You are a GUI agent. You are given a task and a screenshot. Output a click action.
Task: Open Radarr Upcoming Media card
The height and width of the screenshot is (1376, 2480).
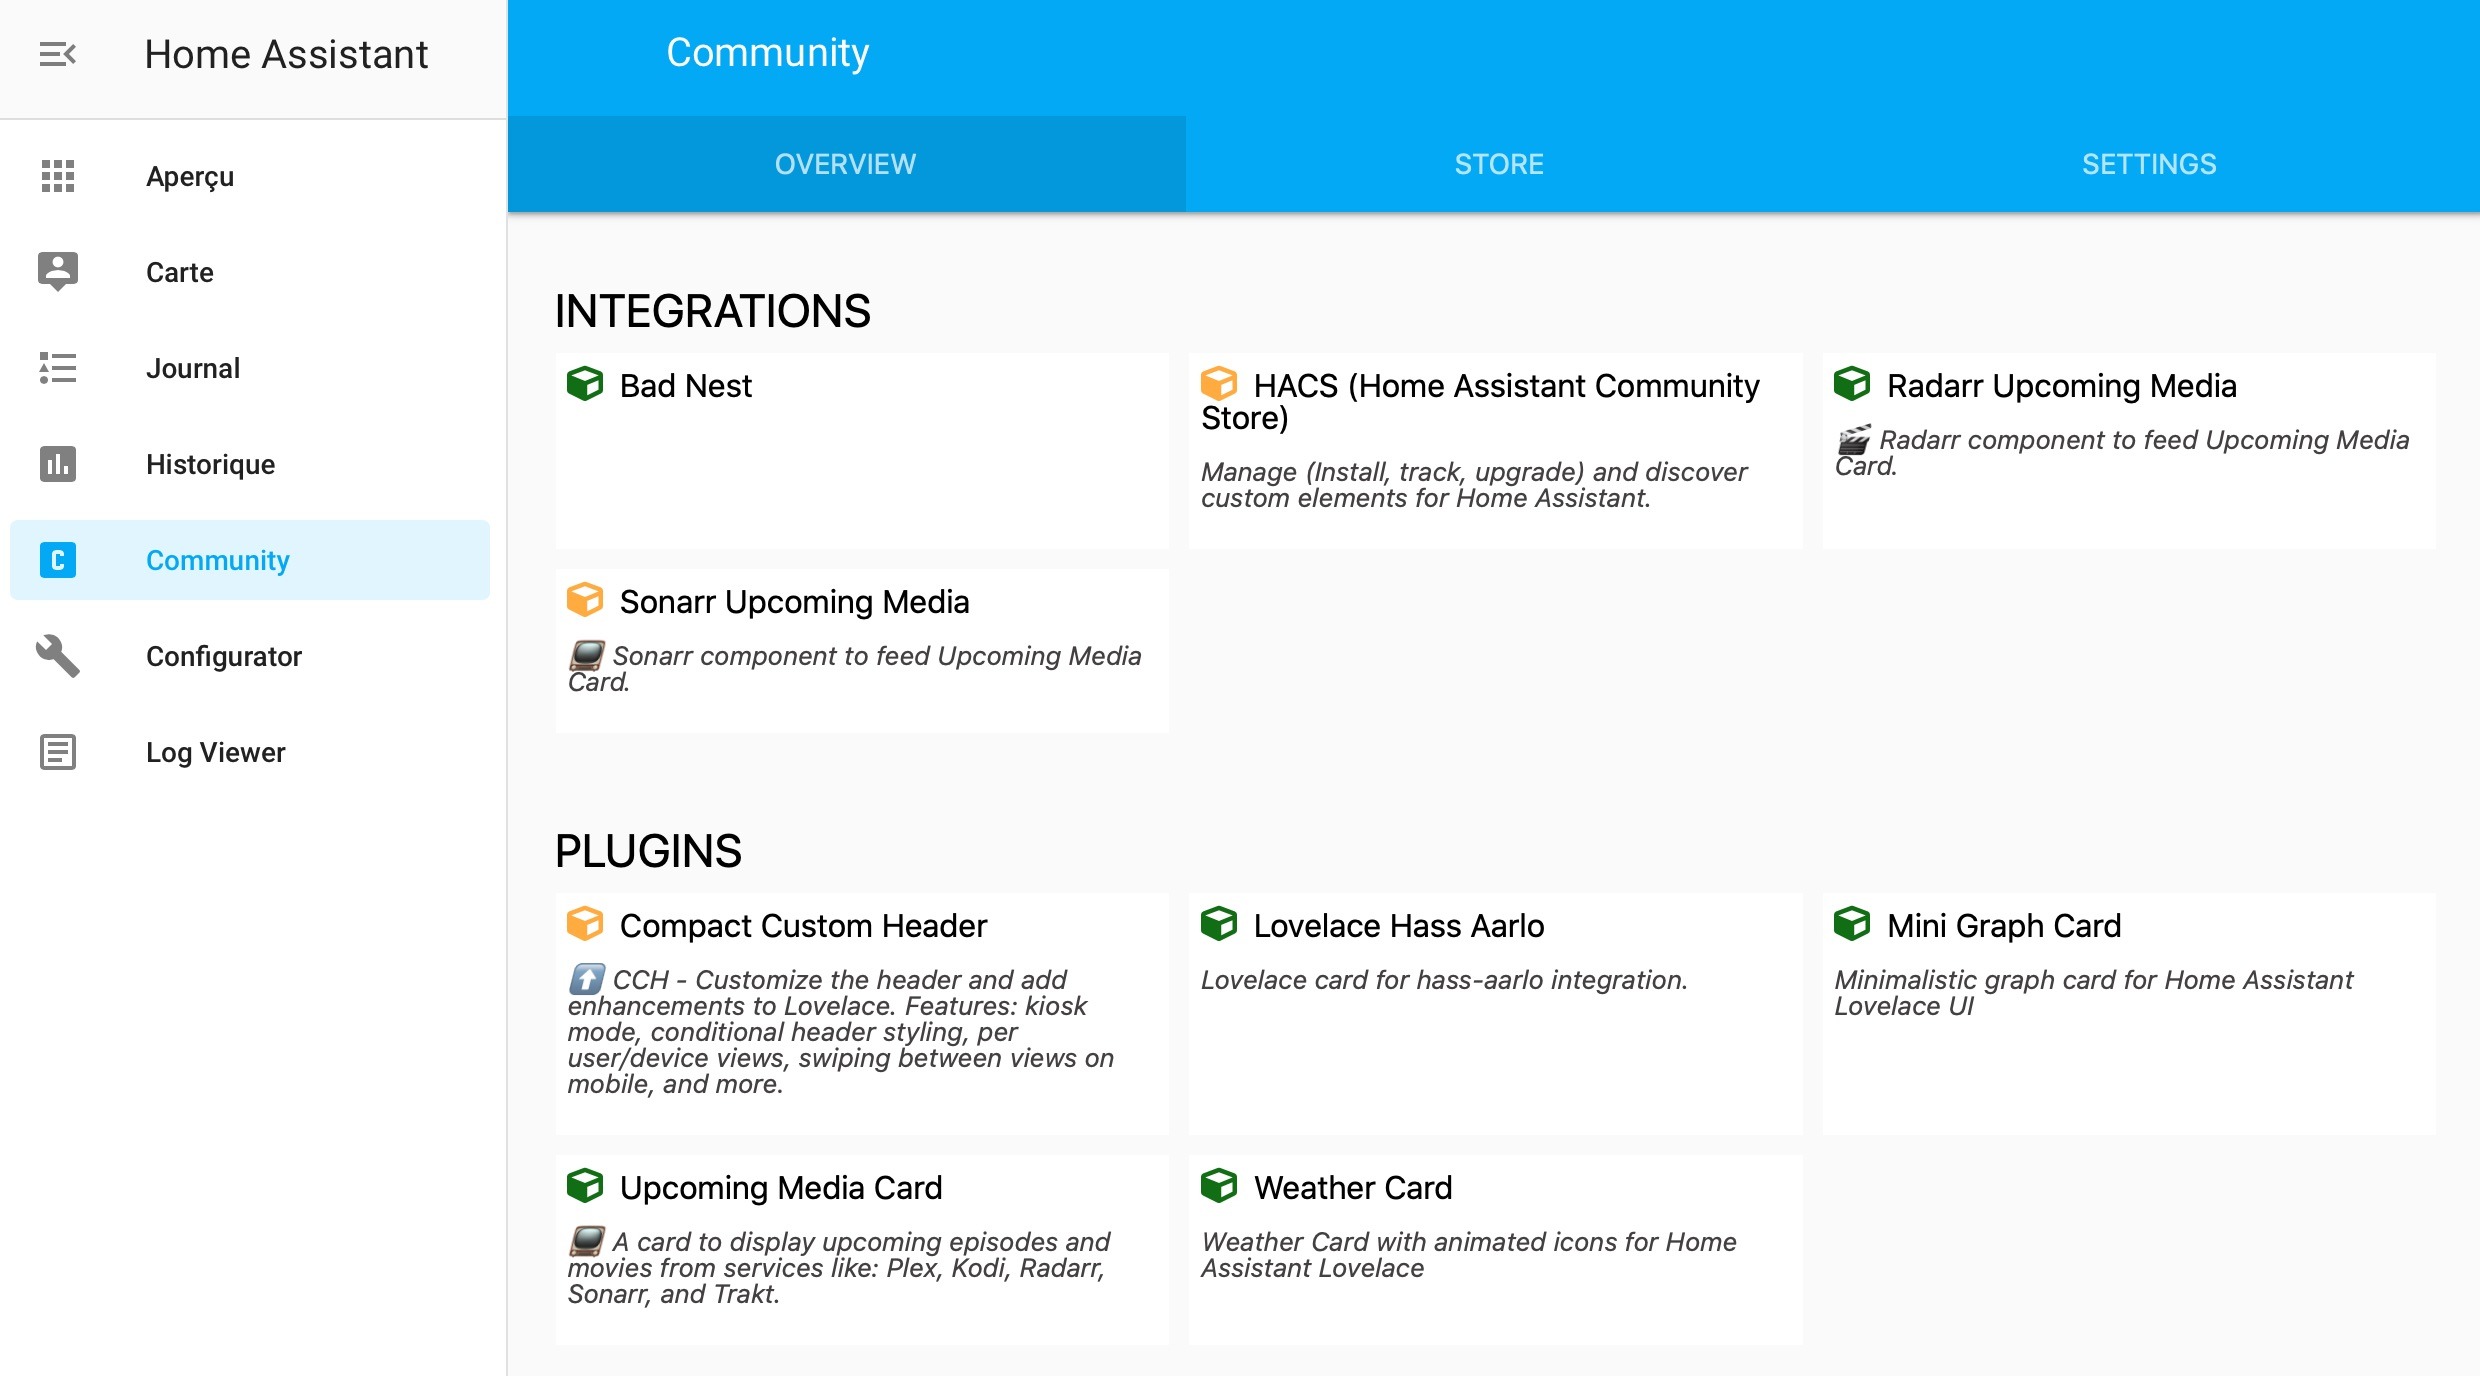click(2128, 450)
